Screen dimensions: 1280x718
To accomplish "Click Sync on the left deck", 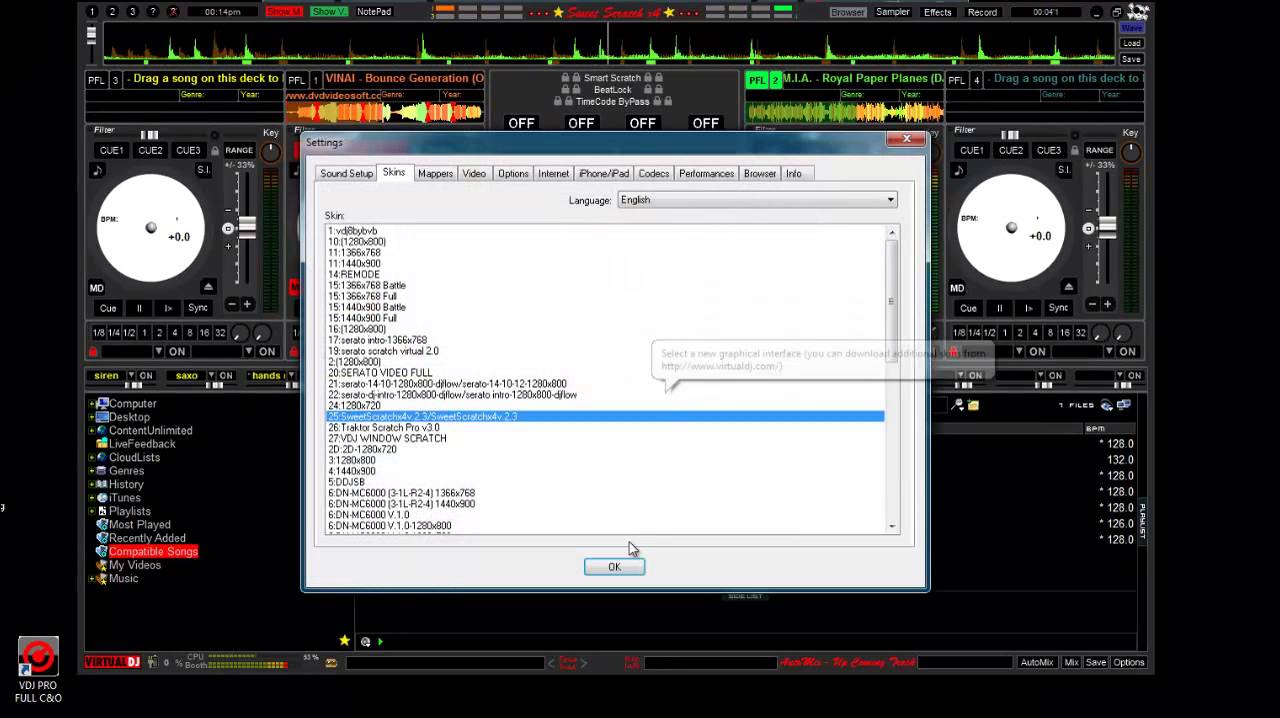I will pos(198,308).
